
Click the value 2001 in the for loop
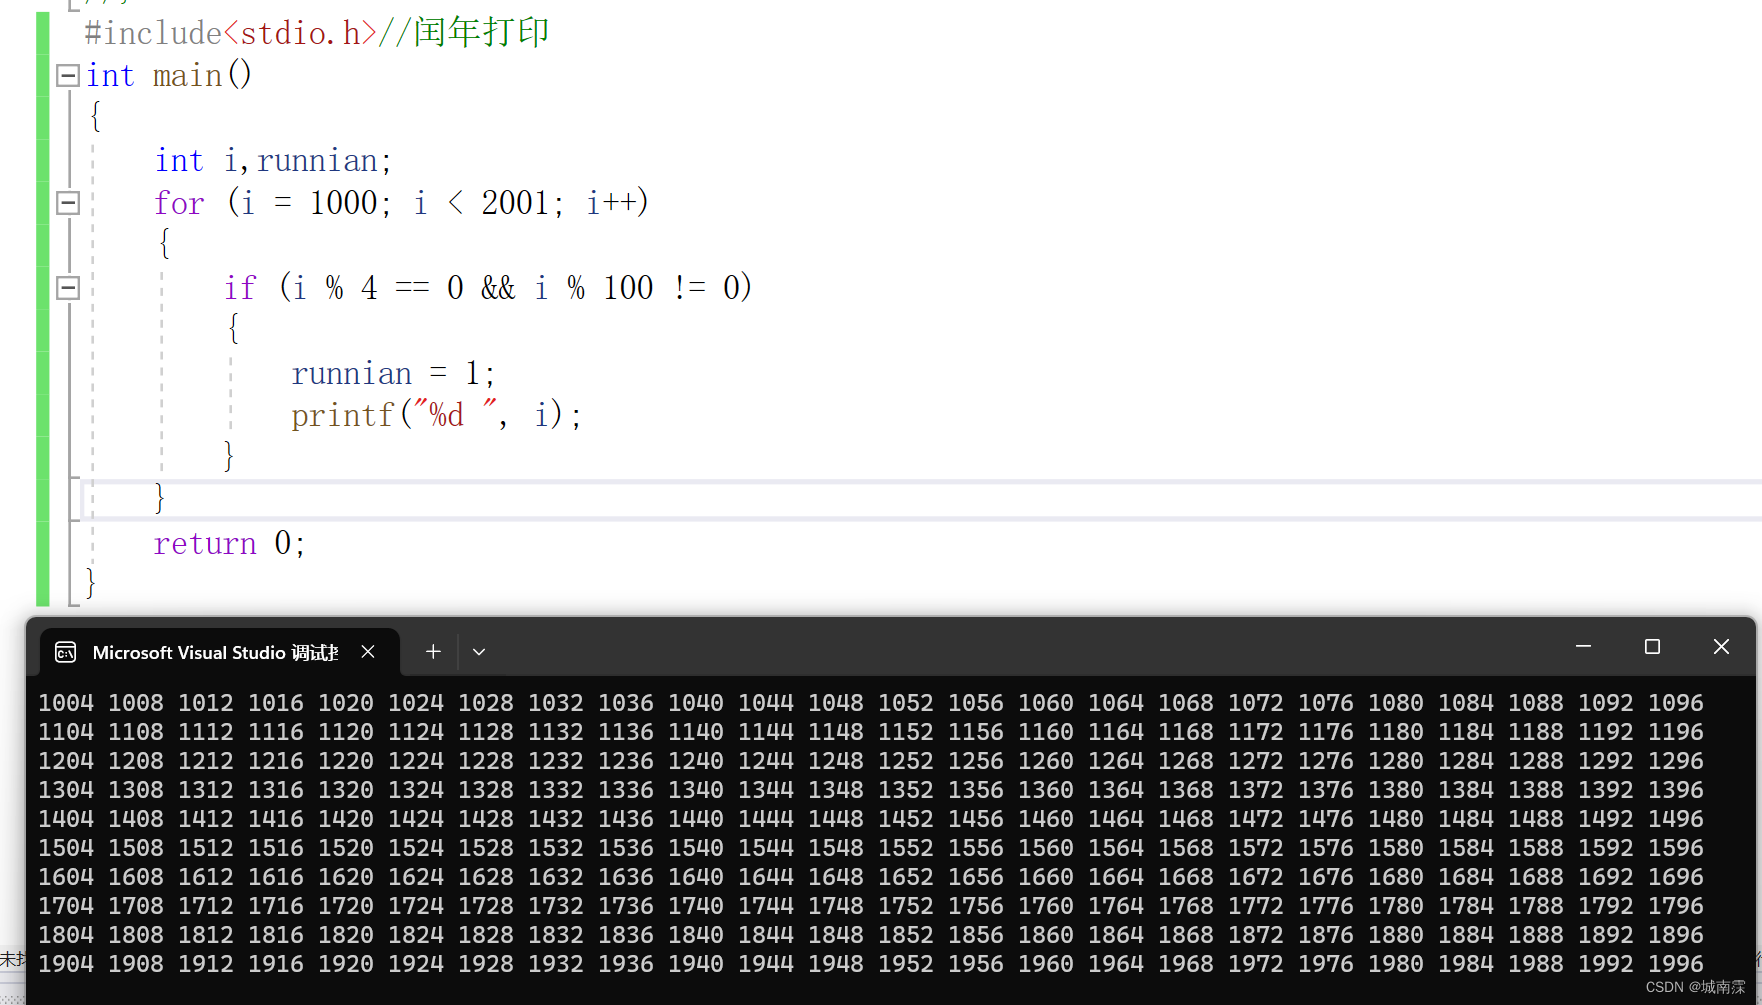[x=515, y=203]
